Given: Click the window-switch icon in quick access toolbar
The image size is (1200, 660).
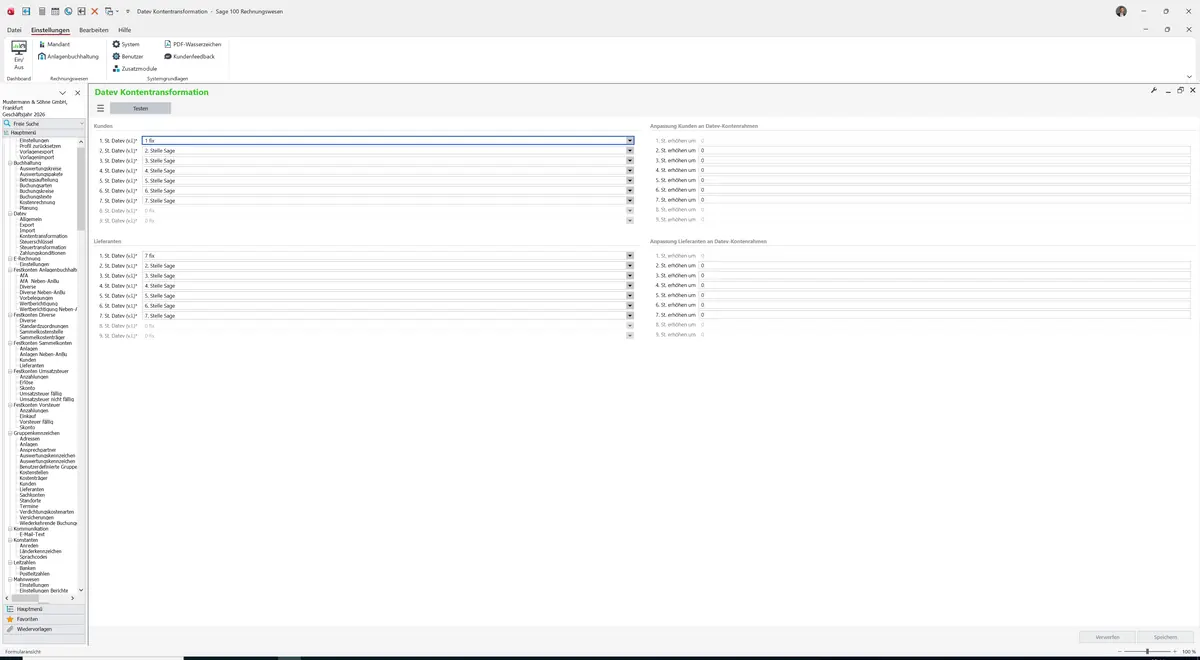Looking at the screenshot, I should pyautogui.click(x=109, y=11).
